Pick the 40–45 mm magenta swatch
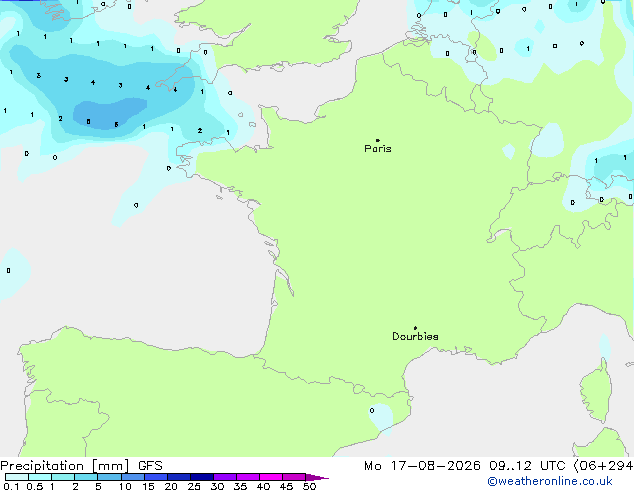 271,477
